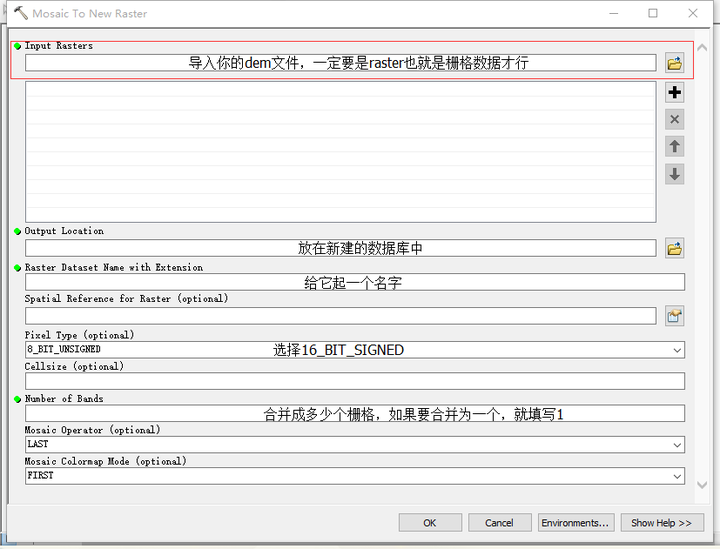Remove selected raster with X button
The height and width of the screenshot is (549, 720).
click(674, 119)
